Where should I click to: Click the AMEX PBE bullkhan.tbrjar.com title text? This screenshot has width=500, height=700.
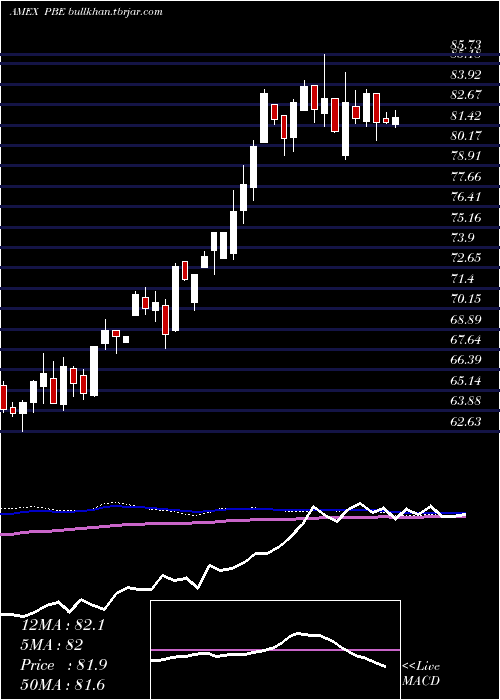click(86, 12)
